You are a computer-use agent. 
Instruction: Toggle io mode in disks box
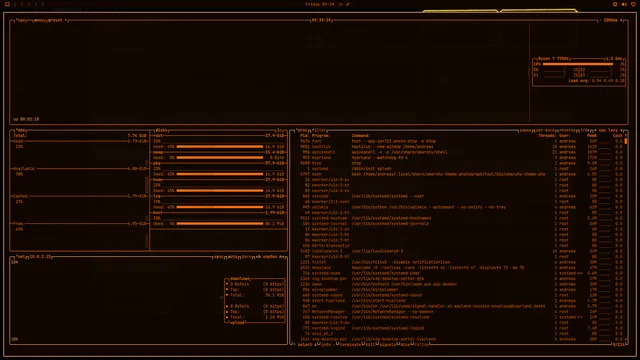pyautogui.click(x=280, y=130)
